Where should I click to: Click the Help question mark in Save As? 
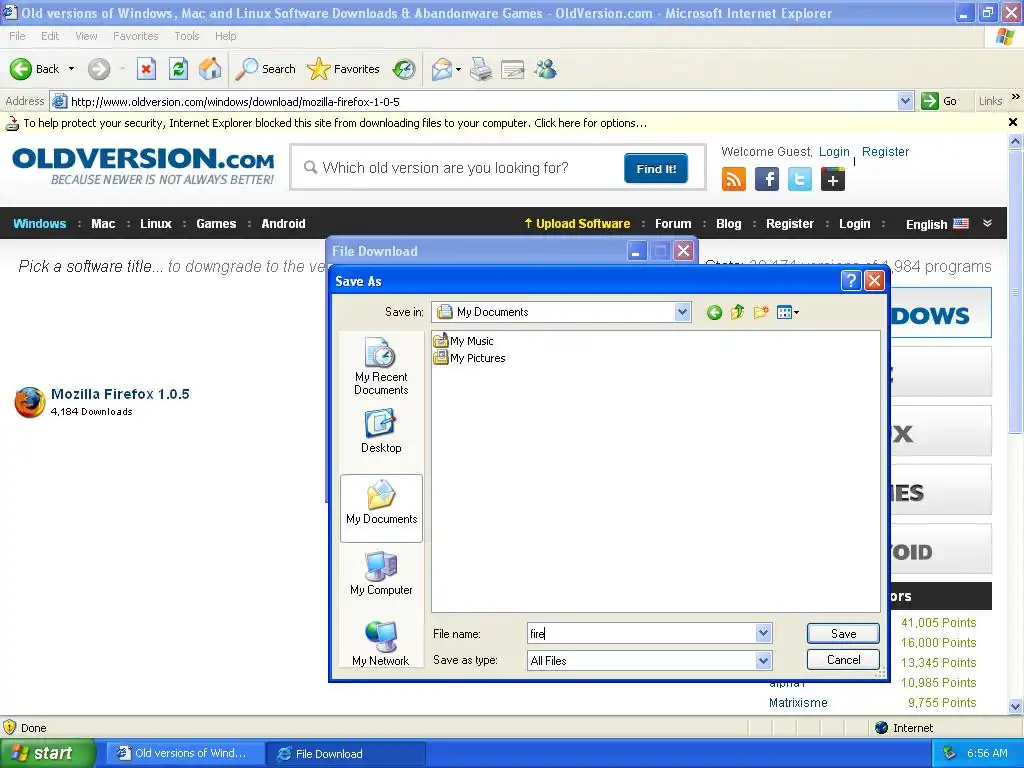[851, 281]
